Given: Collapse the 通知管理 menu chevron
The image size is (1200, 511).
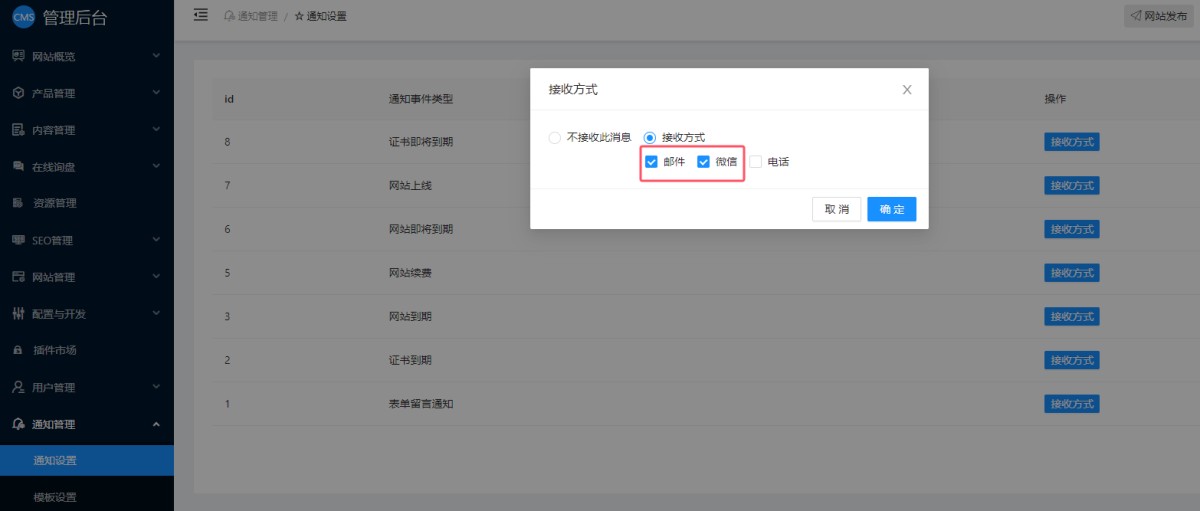Looking at the screenshot, I should (x=156, y=424).
